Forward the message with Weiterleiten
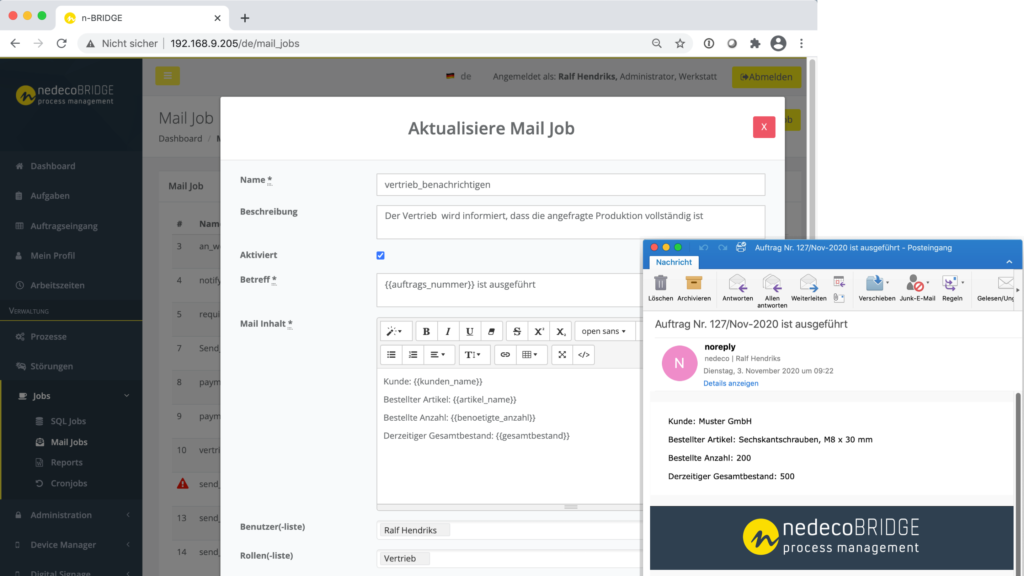Viewport: 1024px width, 576px height. point(808,285)
